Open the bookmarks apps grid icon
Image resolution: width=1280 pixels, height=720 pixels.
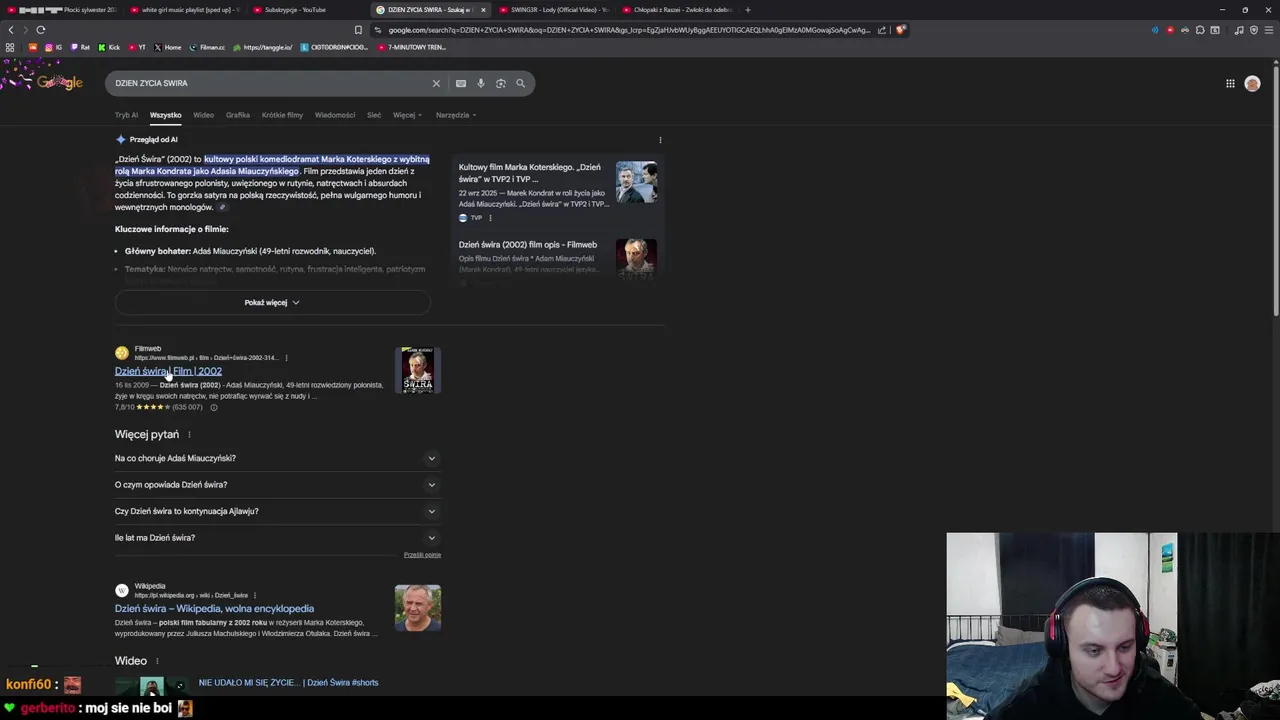tap(10, 47)
